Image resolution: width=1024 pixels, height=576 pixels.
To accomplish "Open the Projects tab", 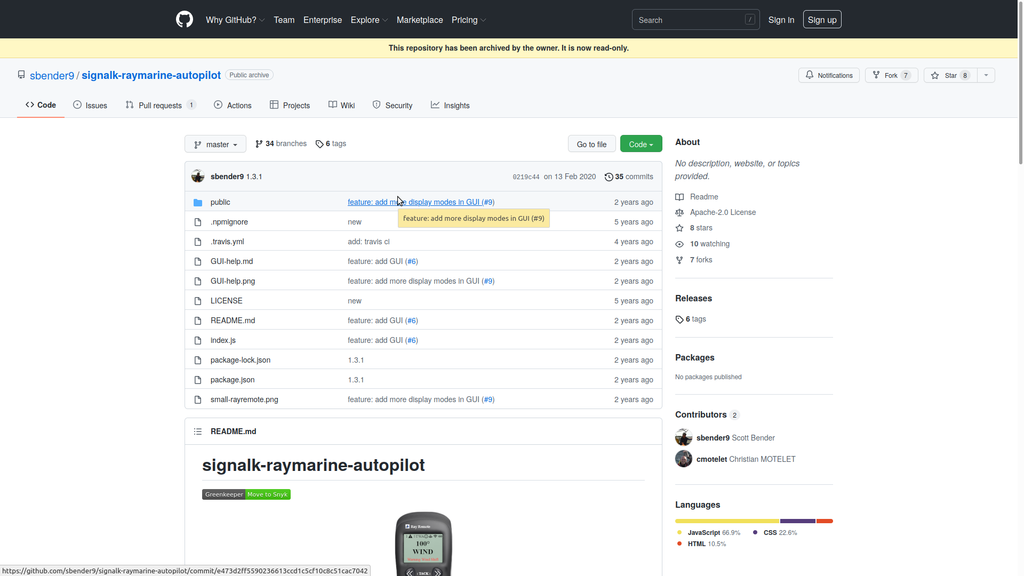I will click(290, 105).
